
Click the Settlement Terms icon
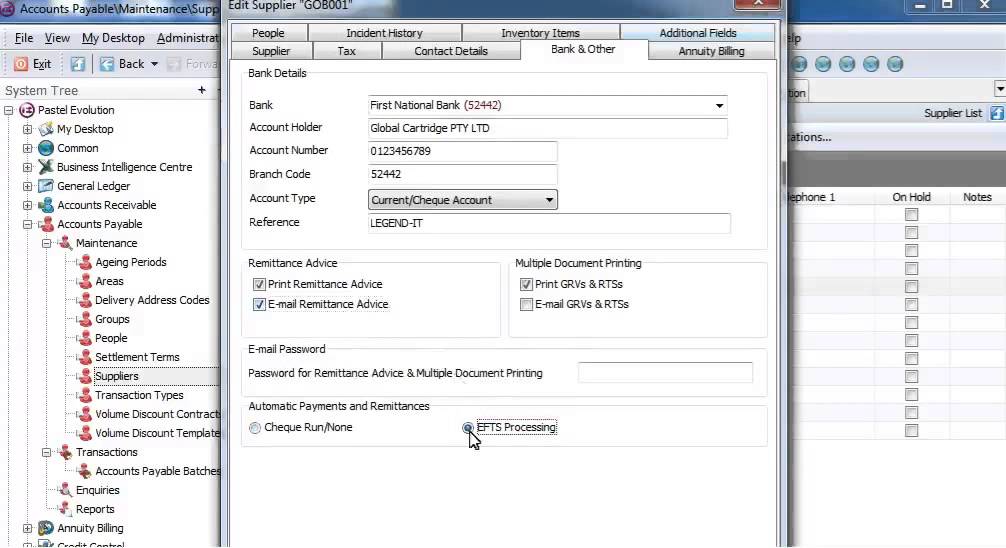pos(84,357)
